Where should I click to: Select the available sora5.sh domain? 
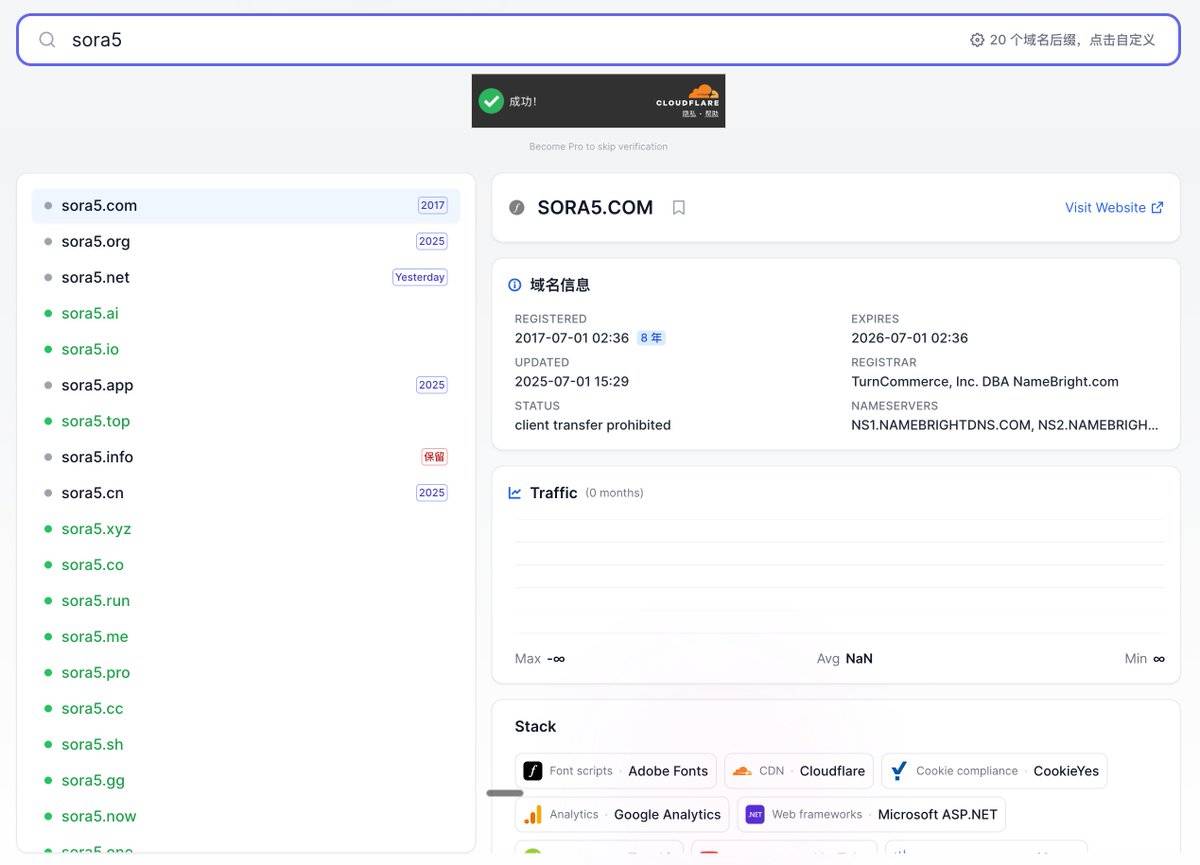(246, 745)
